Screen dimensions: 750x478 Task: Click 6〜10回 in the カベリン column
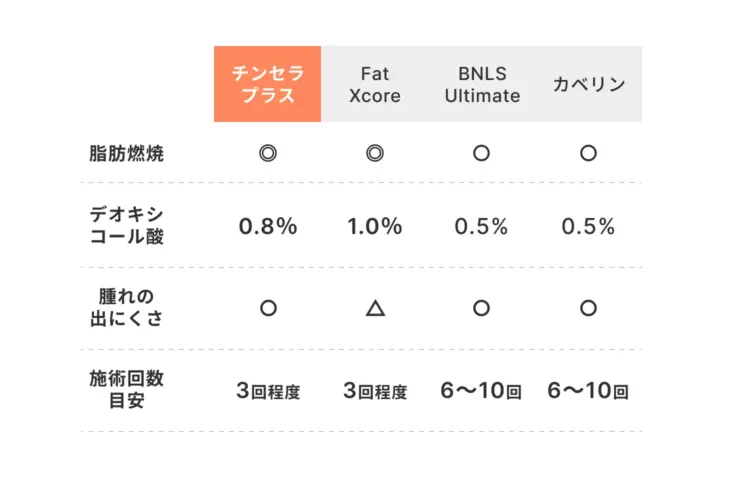(x=588, y=391)
